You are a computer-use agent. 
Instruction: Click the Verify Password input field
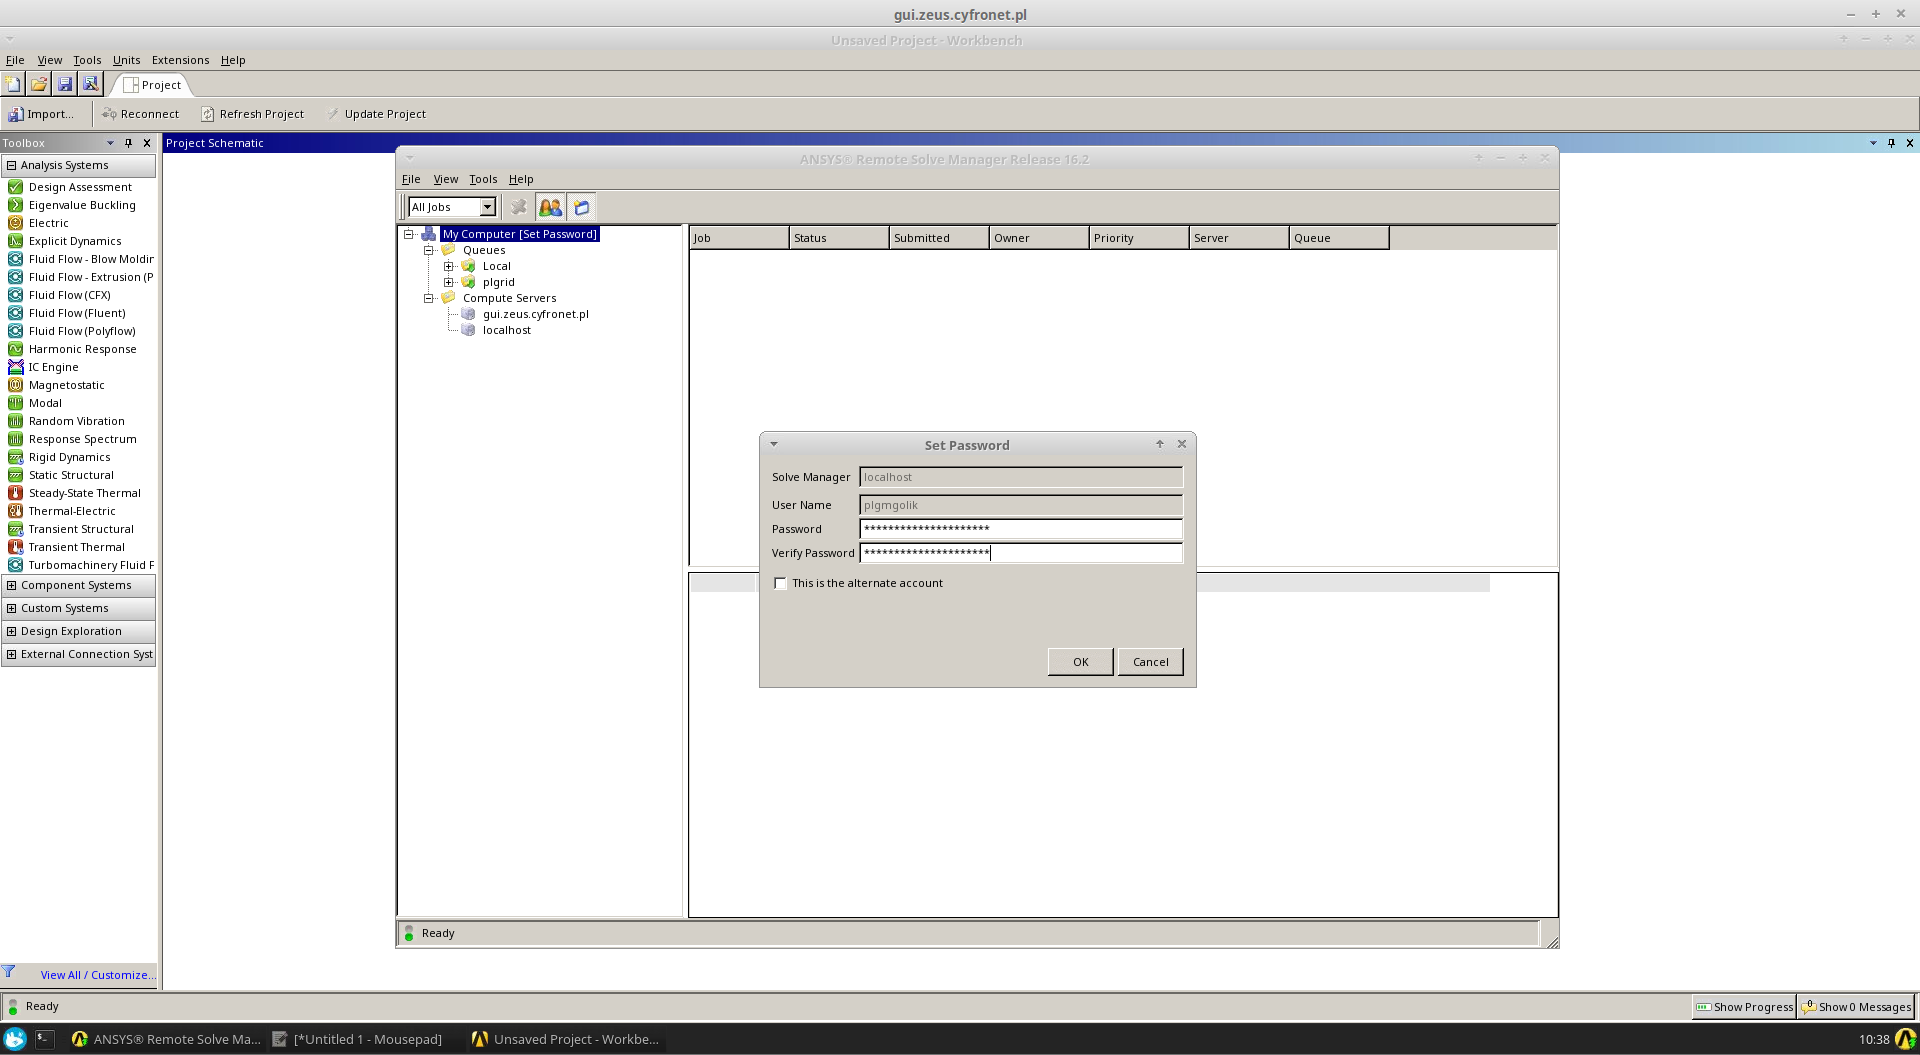(x=1021, y=553)
